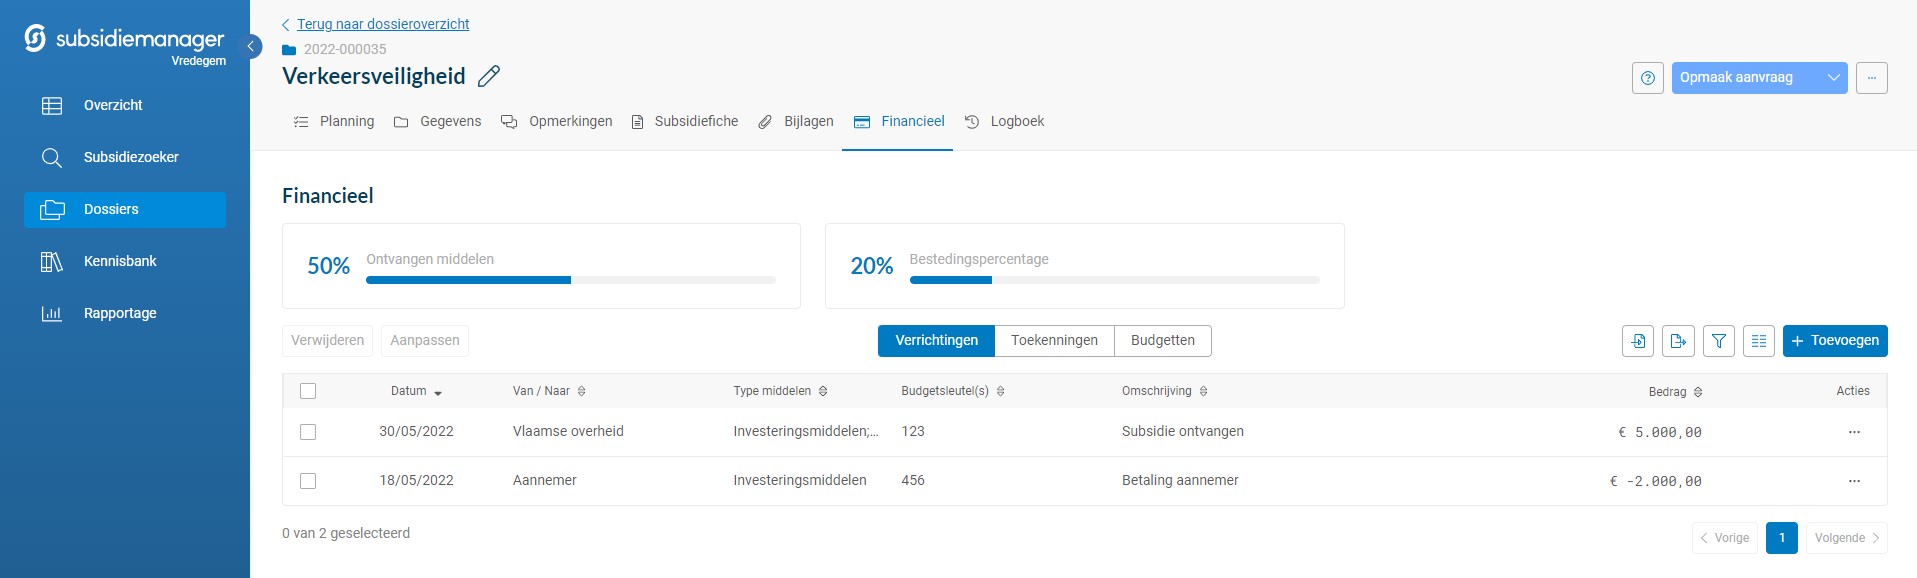Open actions menu for Subsidie ontvangen row

[1853, 432]
